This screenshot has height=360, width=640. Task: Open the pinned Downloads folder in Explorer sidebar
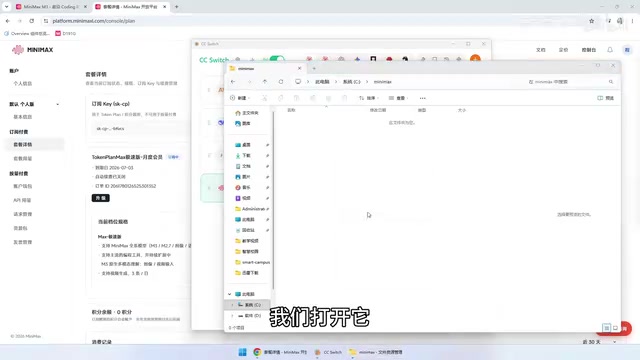pyautogui.click(x=243, y=156)
